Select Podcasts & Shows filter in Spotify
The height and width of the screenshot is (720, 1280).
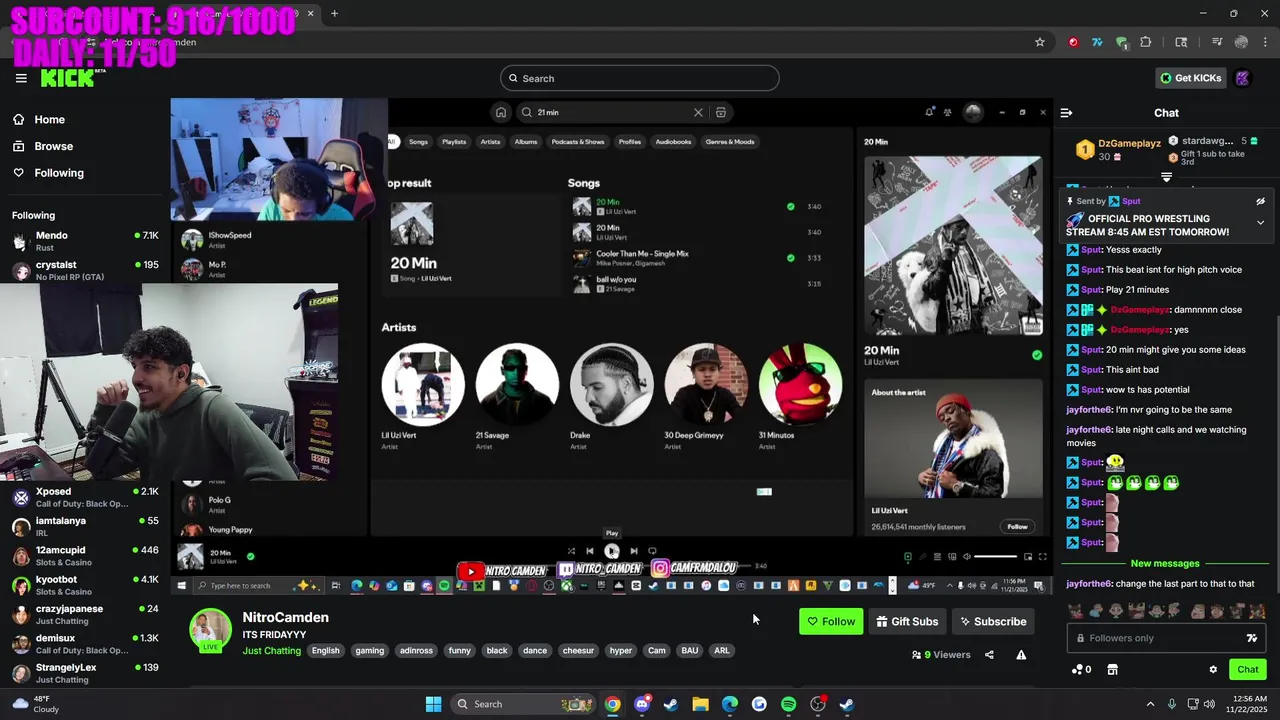pos(578,142)
